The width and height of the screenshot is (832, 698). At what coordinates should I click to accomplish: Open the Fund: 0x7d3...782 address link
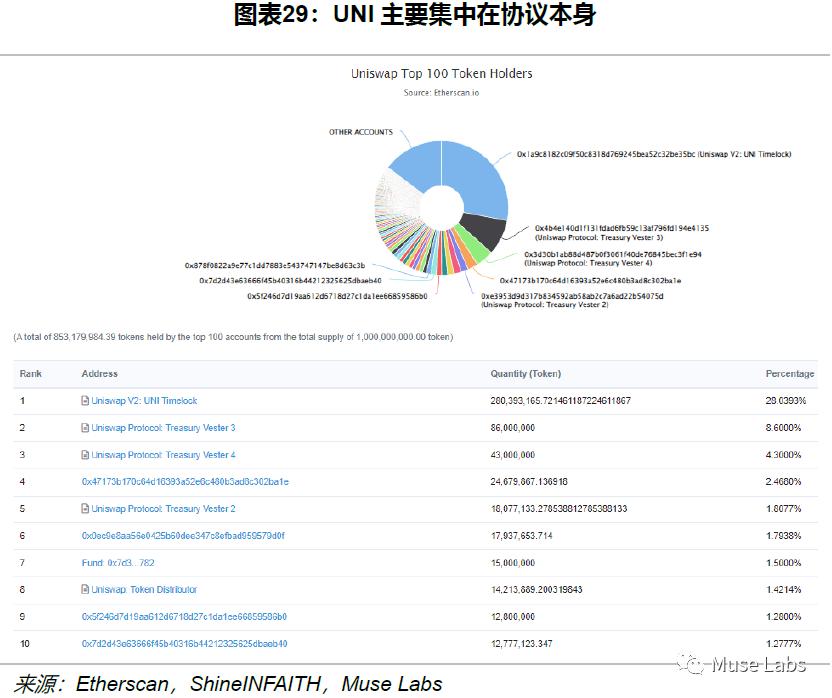pyautogui.click(x=118, y=563)
